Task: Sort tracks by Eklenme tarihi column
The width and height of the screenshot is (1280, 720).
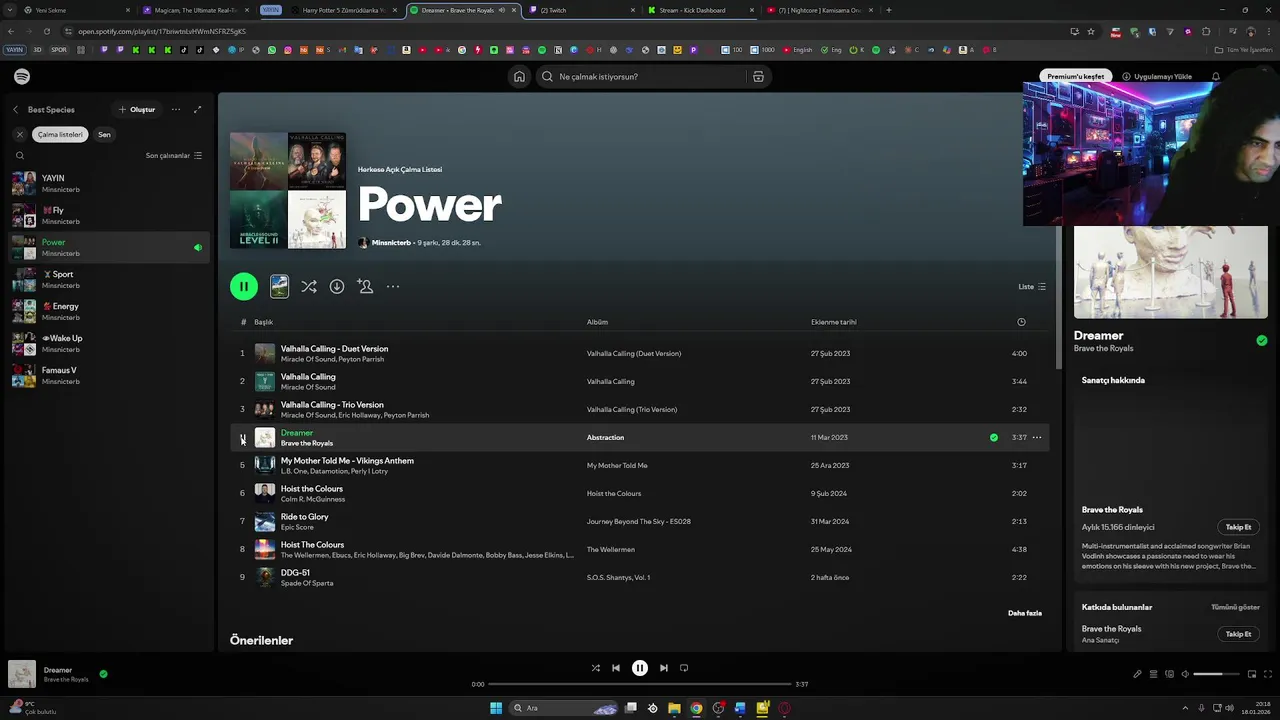Action: coord(833,322)
